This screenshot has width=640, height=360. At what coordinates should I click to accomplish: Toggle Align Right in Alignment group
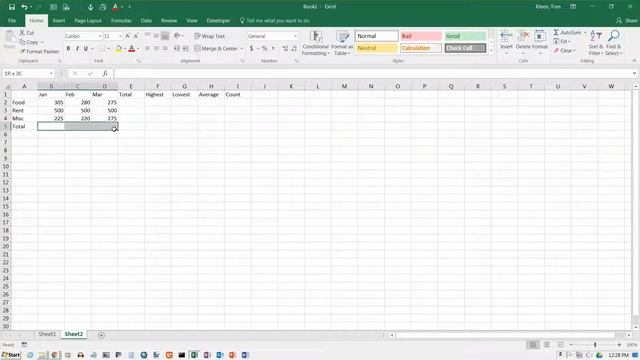(165, 49)
